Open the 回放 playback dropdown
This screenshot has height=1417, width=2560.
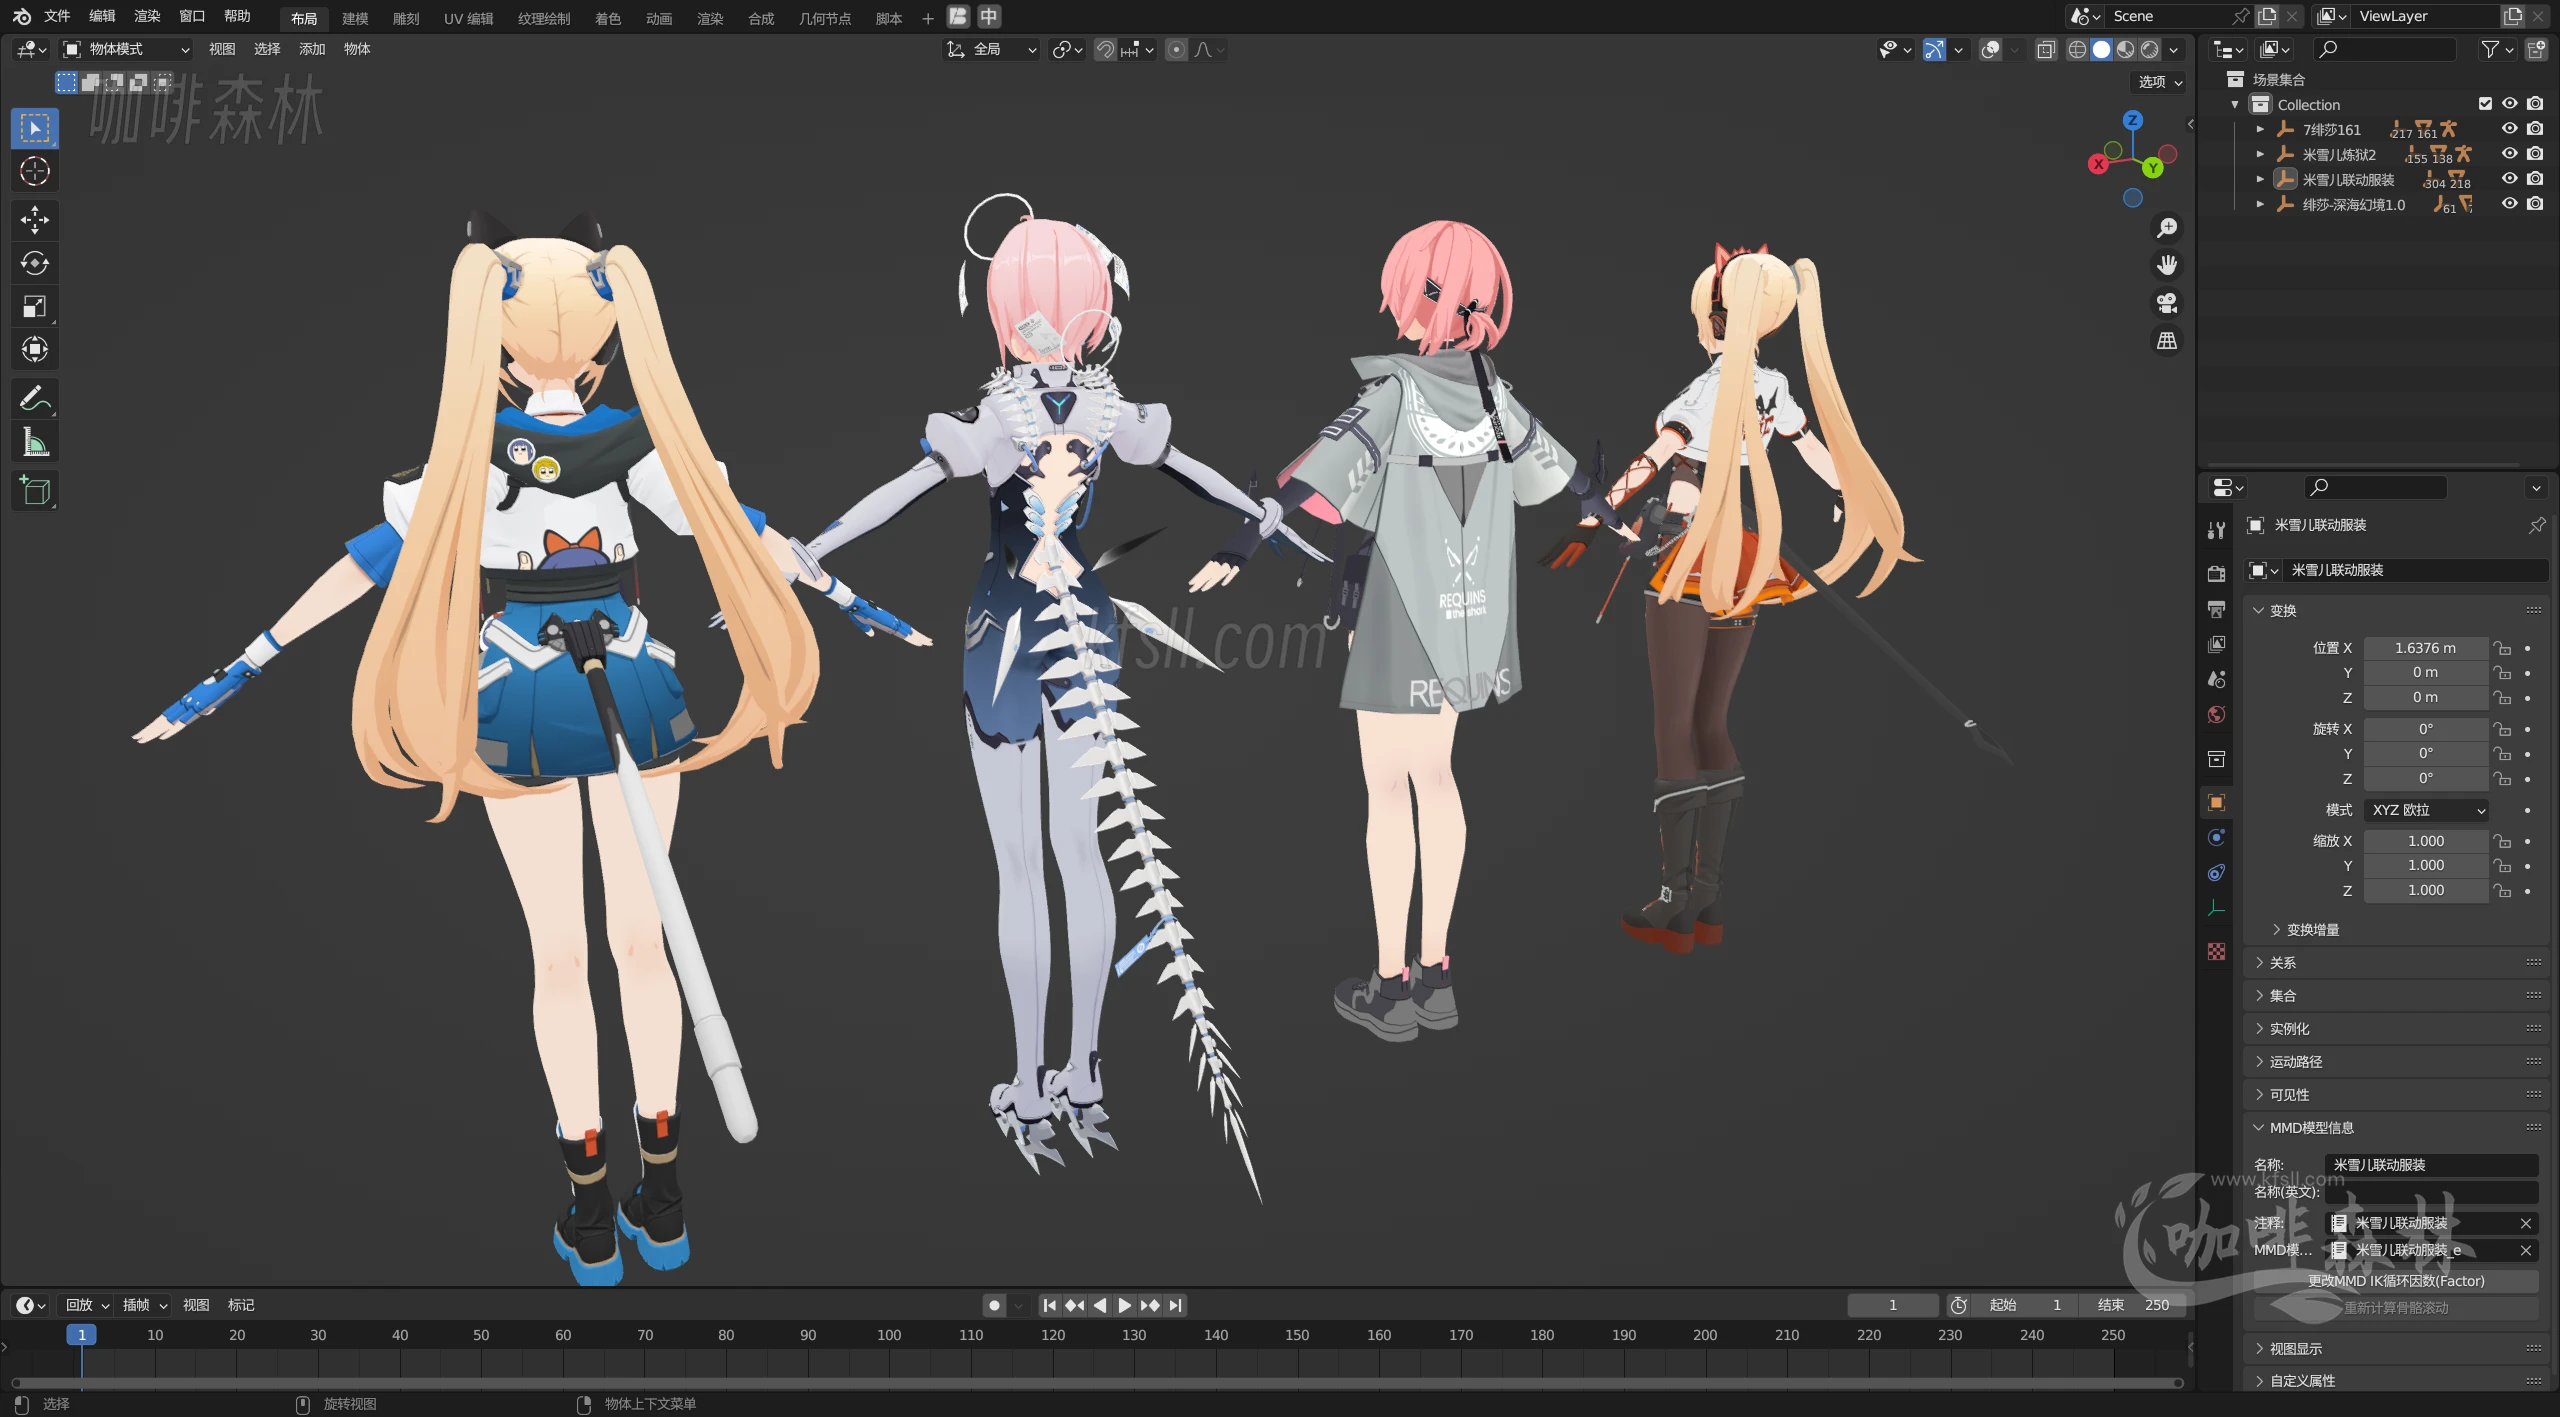tap(87, 1305)
